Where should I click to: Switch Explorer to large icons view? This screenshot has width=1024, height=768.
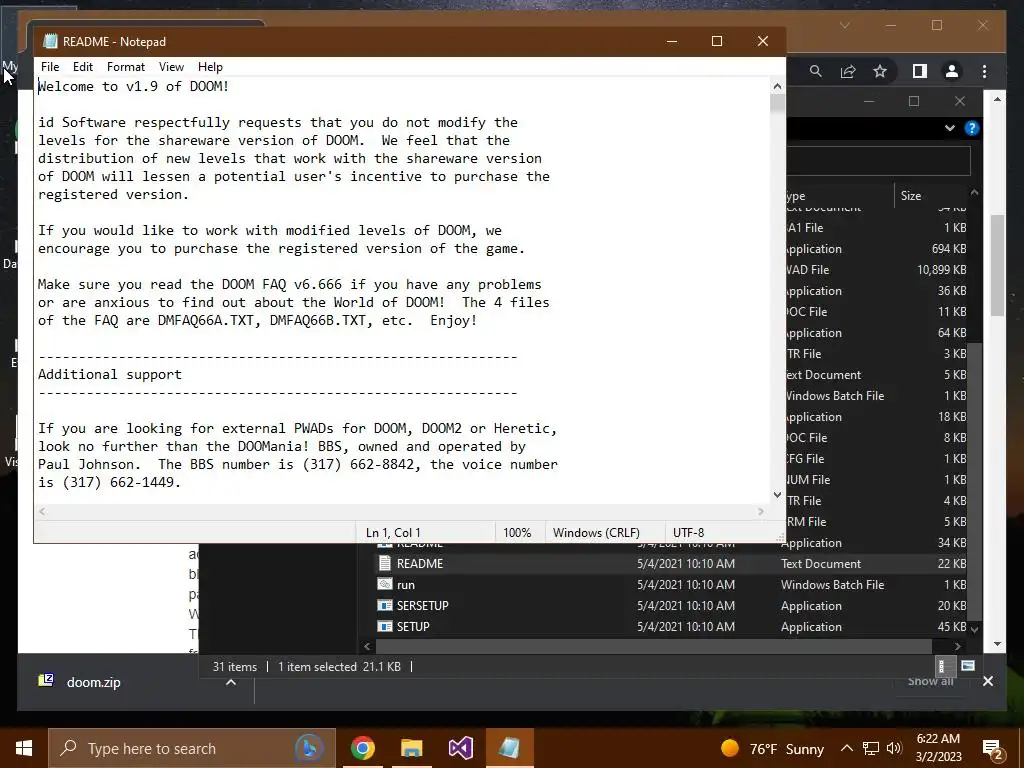coord(968,666)
